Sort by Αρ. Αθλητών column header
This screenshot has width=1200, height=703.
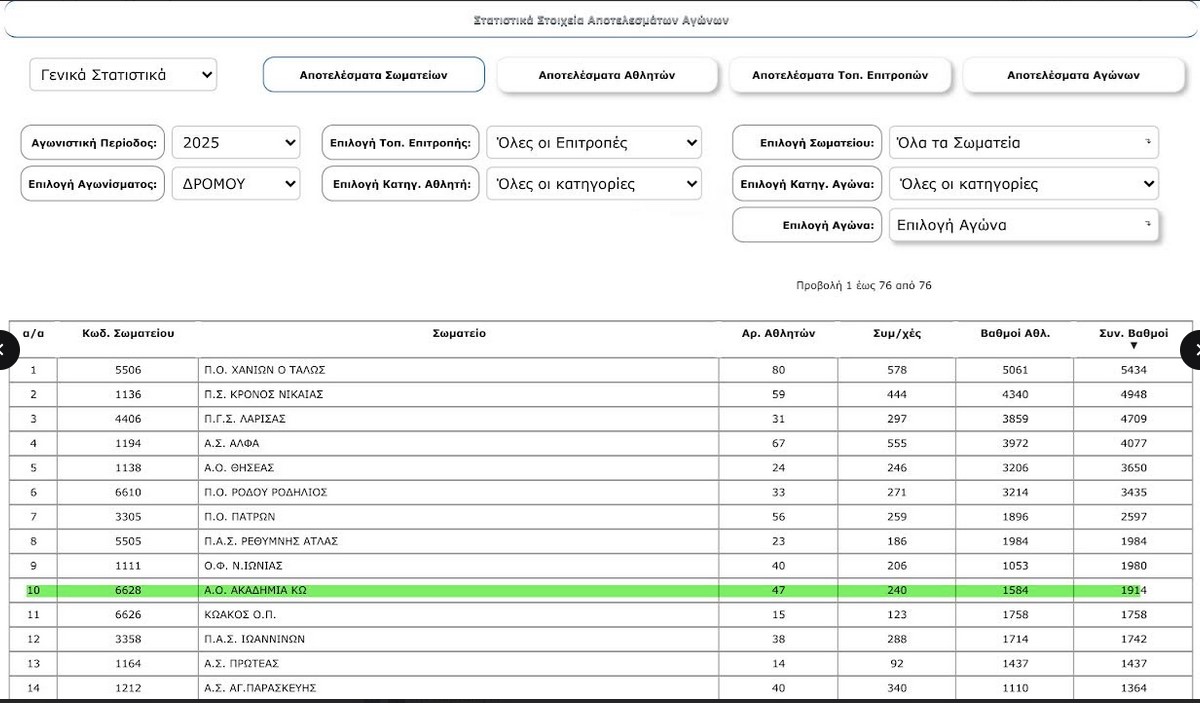coord(778,334)
